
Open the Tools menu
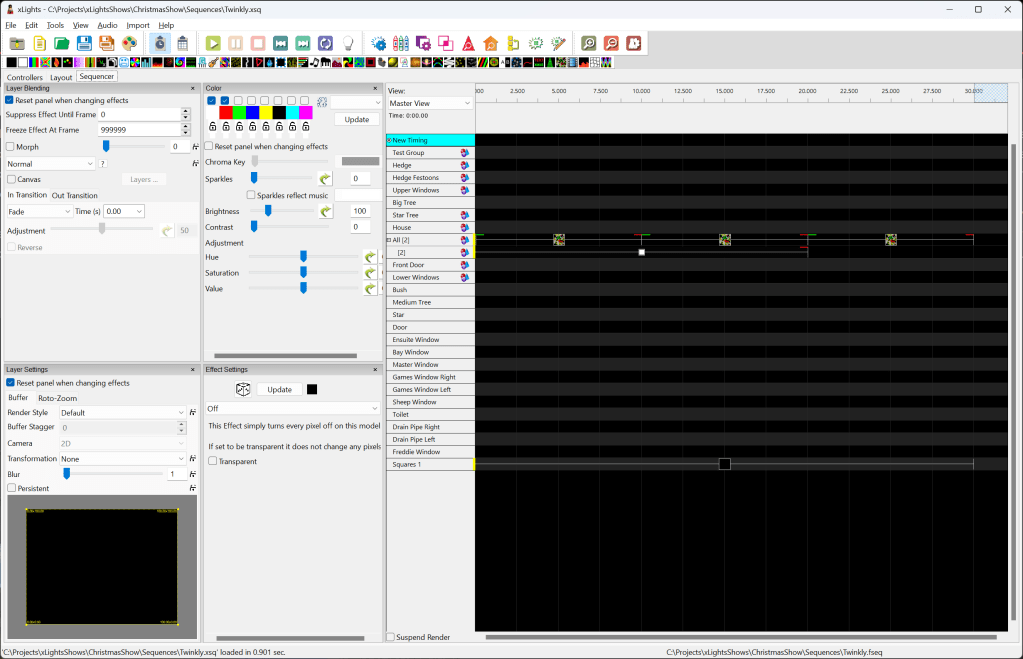coord(55,25)
